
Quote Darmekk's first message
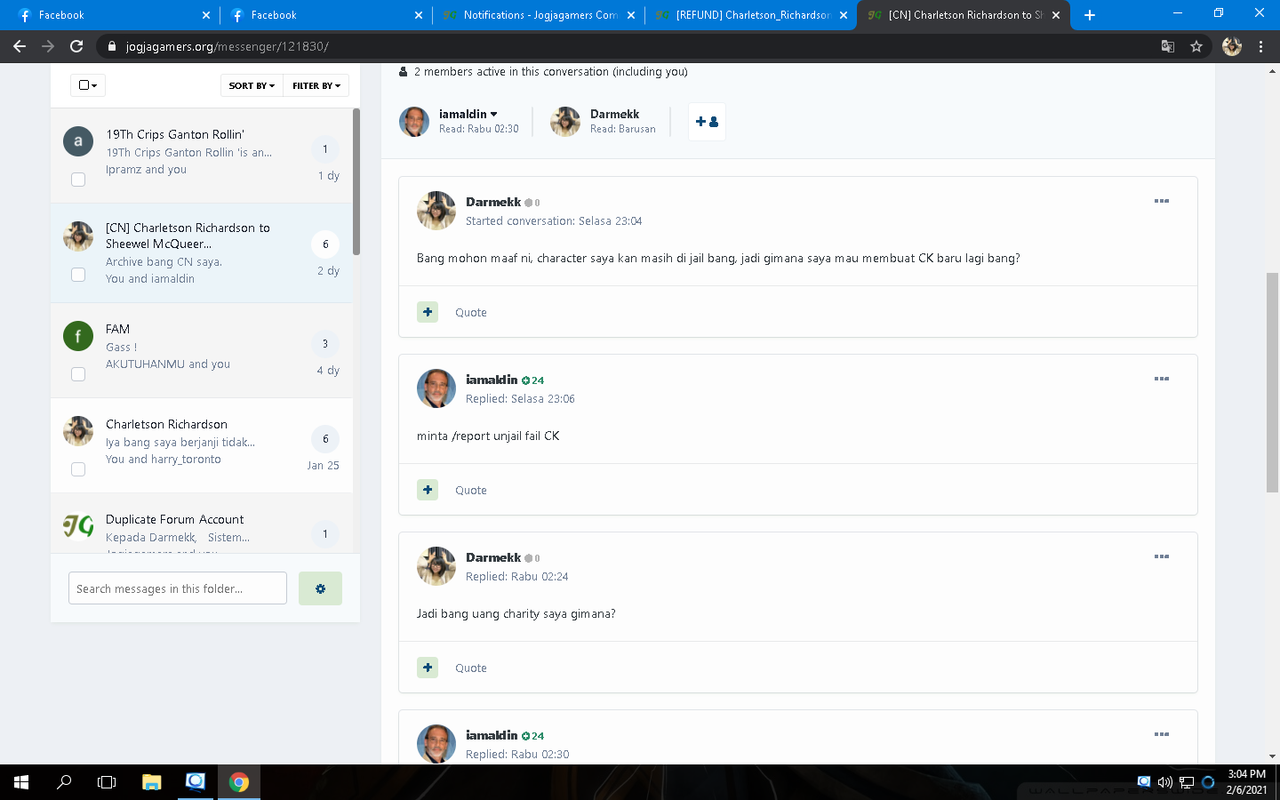[x=471, y=313]
